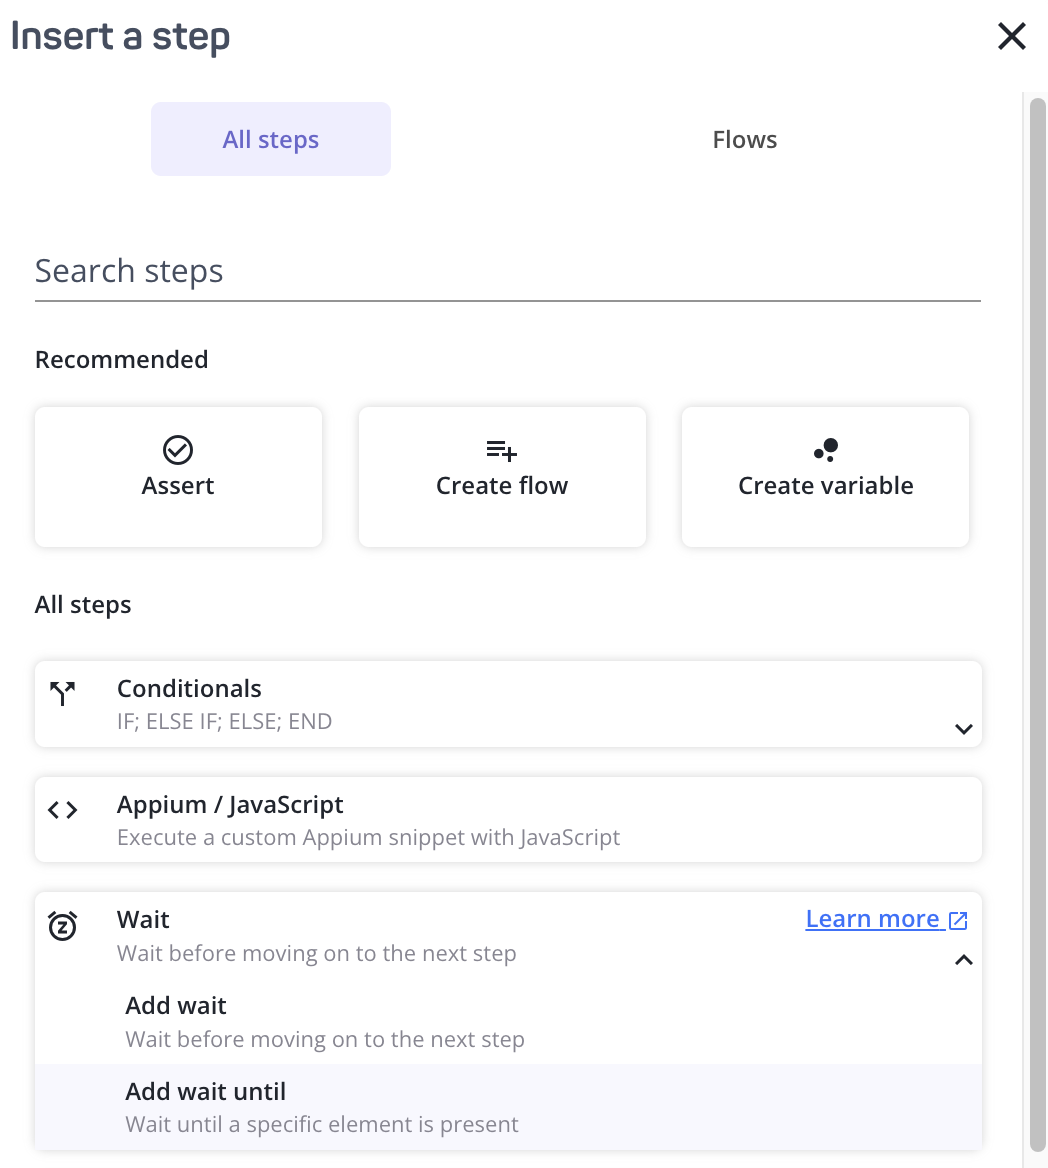Viewport: 1048px width, 1168px height.
Task: Select the Appium / JavaScript step
Action: tap(508, 819)
